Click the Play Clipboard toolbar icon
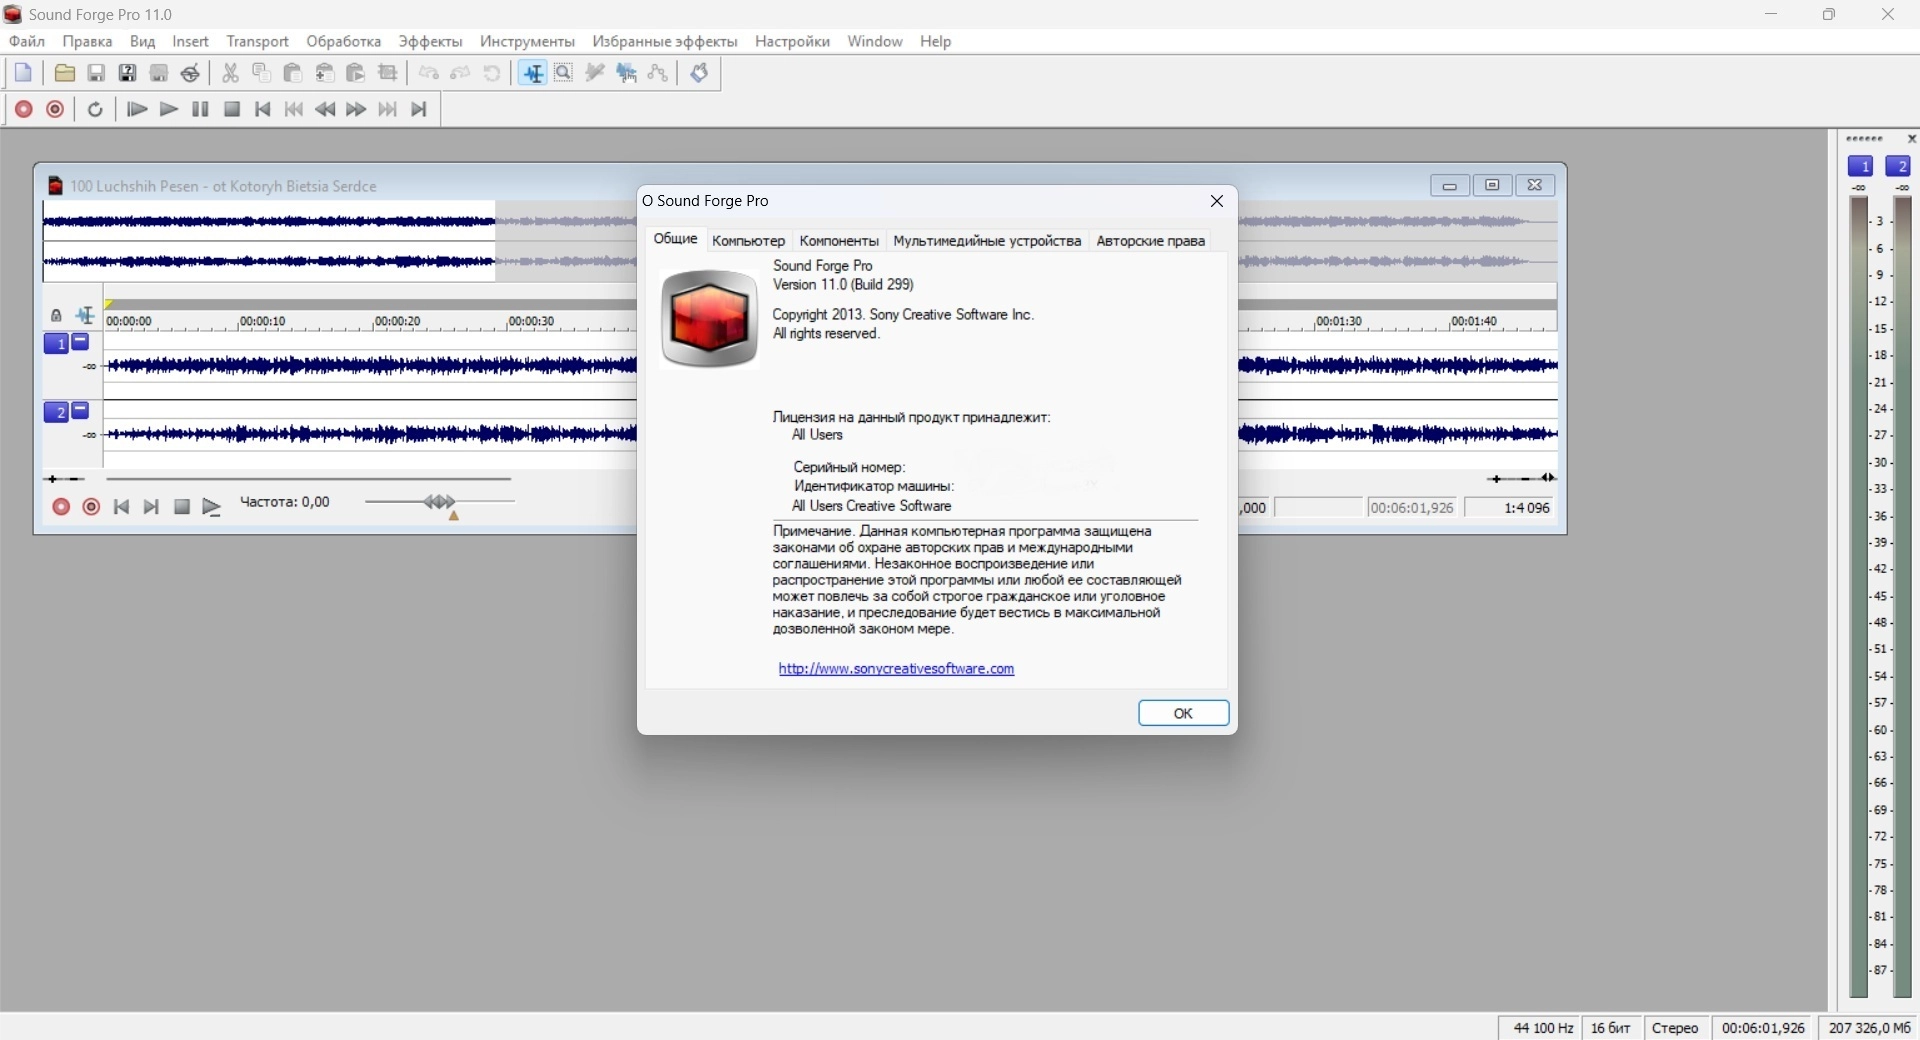 pos(356,73)
